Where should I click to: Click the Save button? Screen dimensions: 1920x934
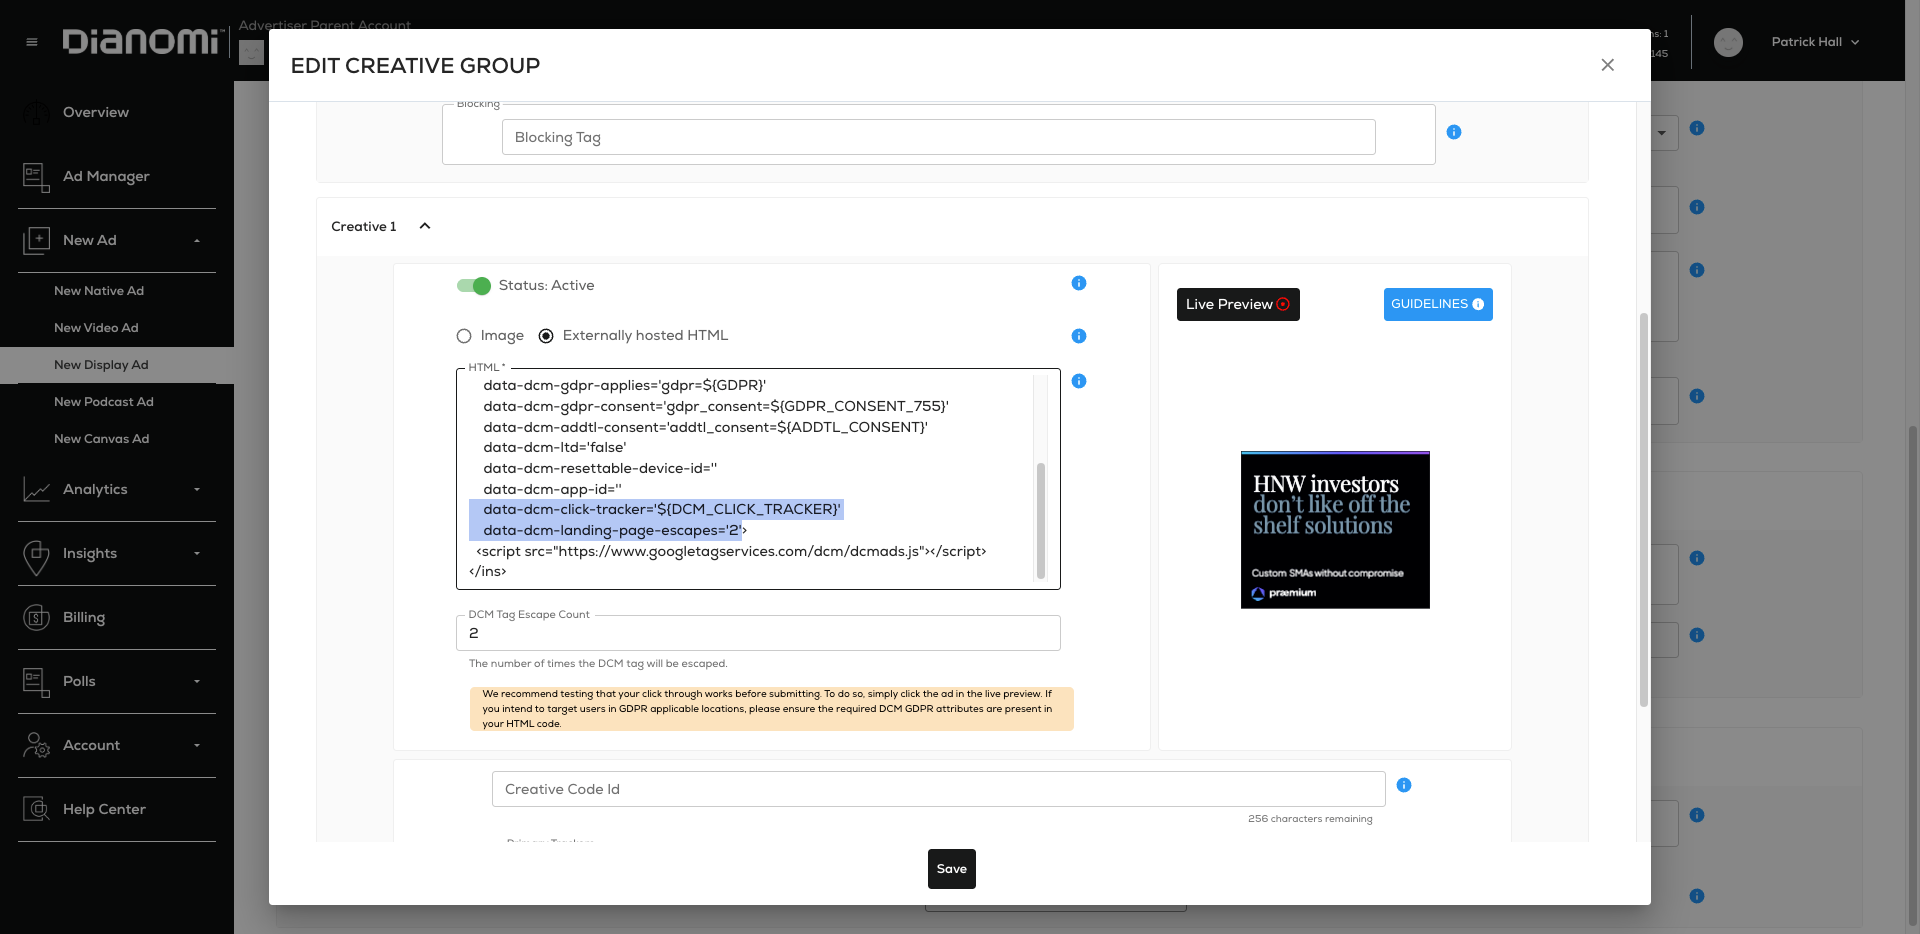click(952, 869)
